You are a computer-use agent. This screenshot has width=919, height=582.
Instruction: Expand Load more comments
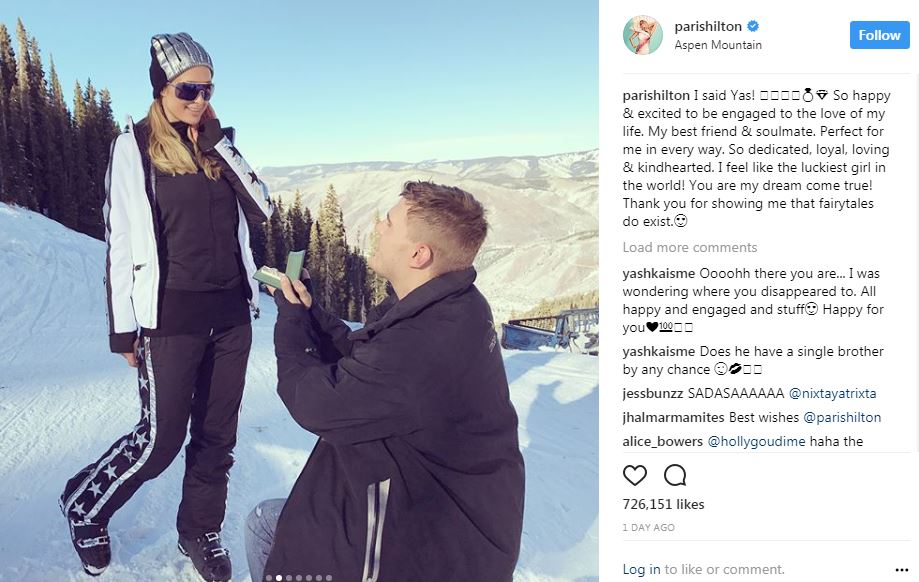[690, 247]
